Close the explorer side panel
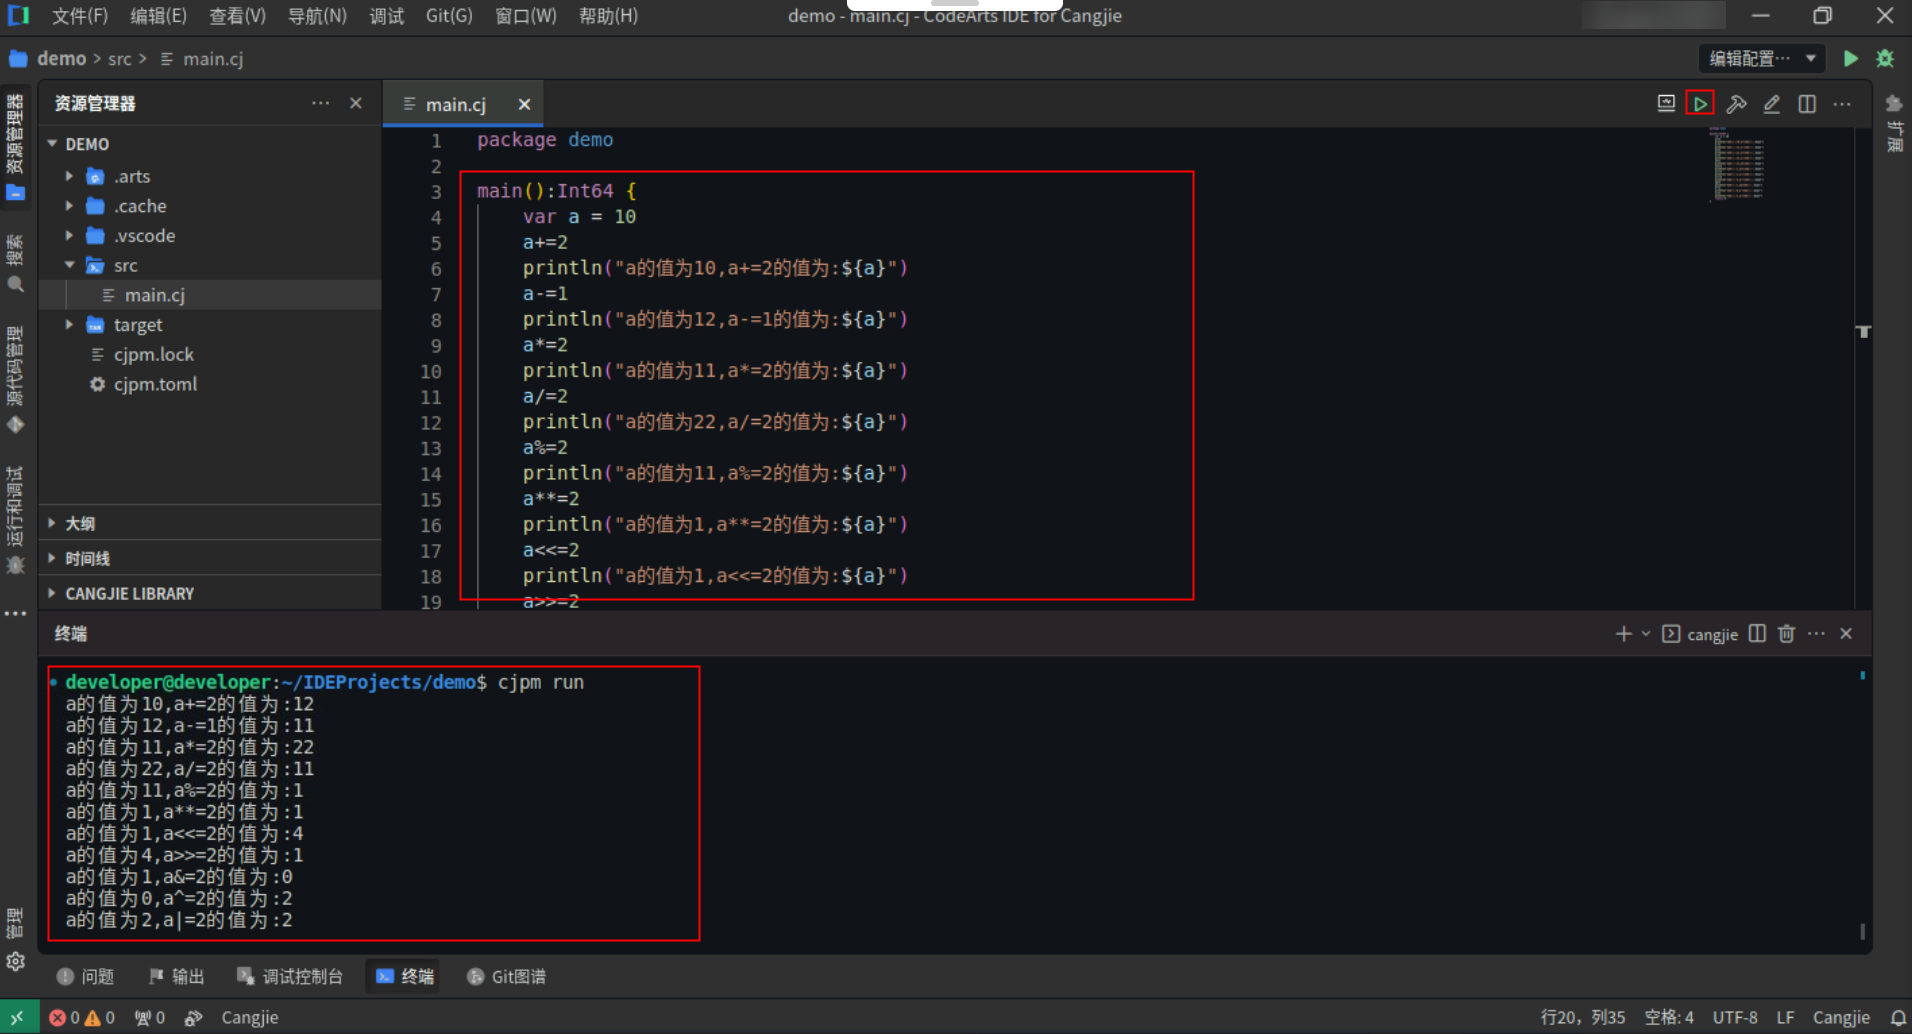 click(356, 103)
